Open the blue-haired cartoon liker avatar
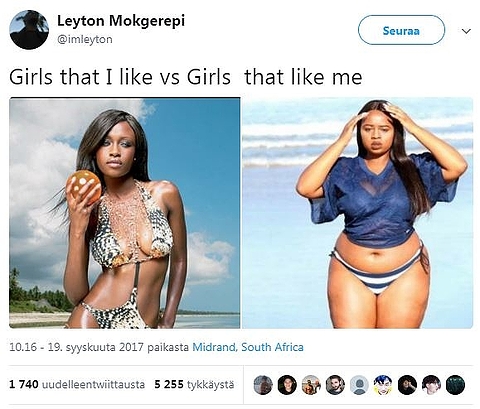 click(x=383, y=385)
